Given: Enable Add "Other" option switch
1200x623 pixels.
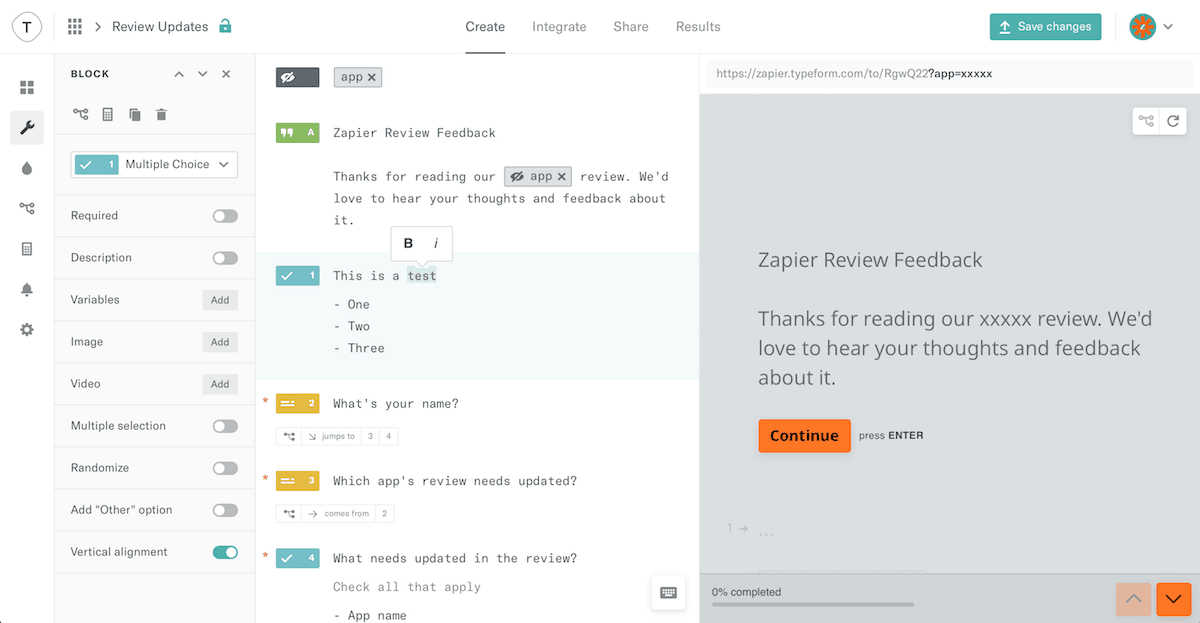Looking at the screenshot, I should tap(225, 510).
